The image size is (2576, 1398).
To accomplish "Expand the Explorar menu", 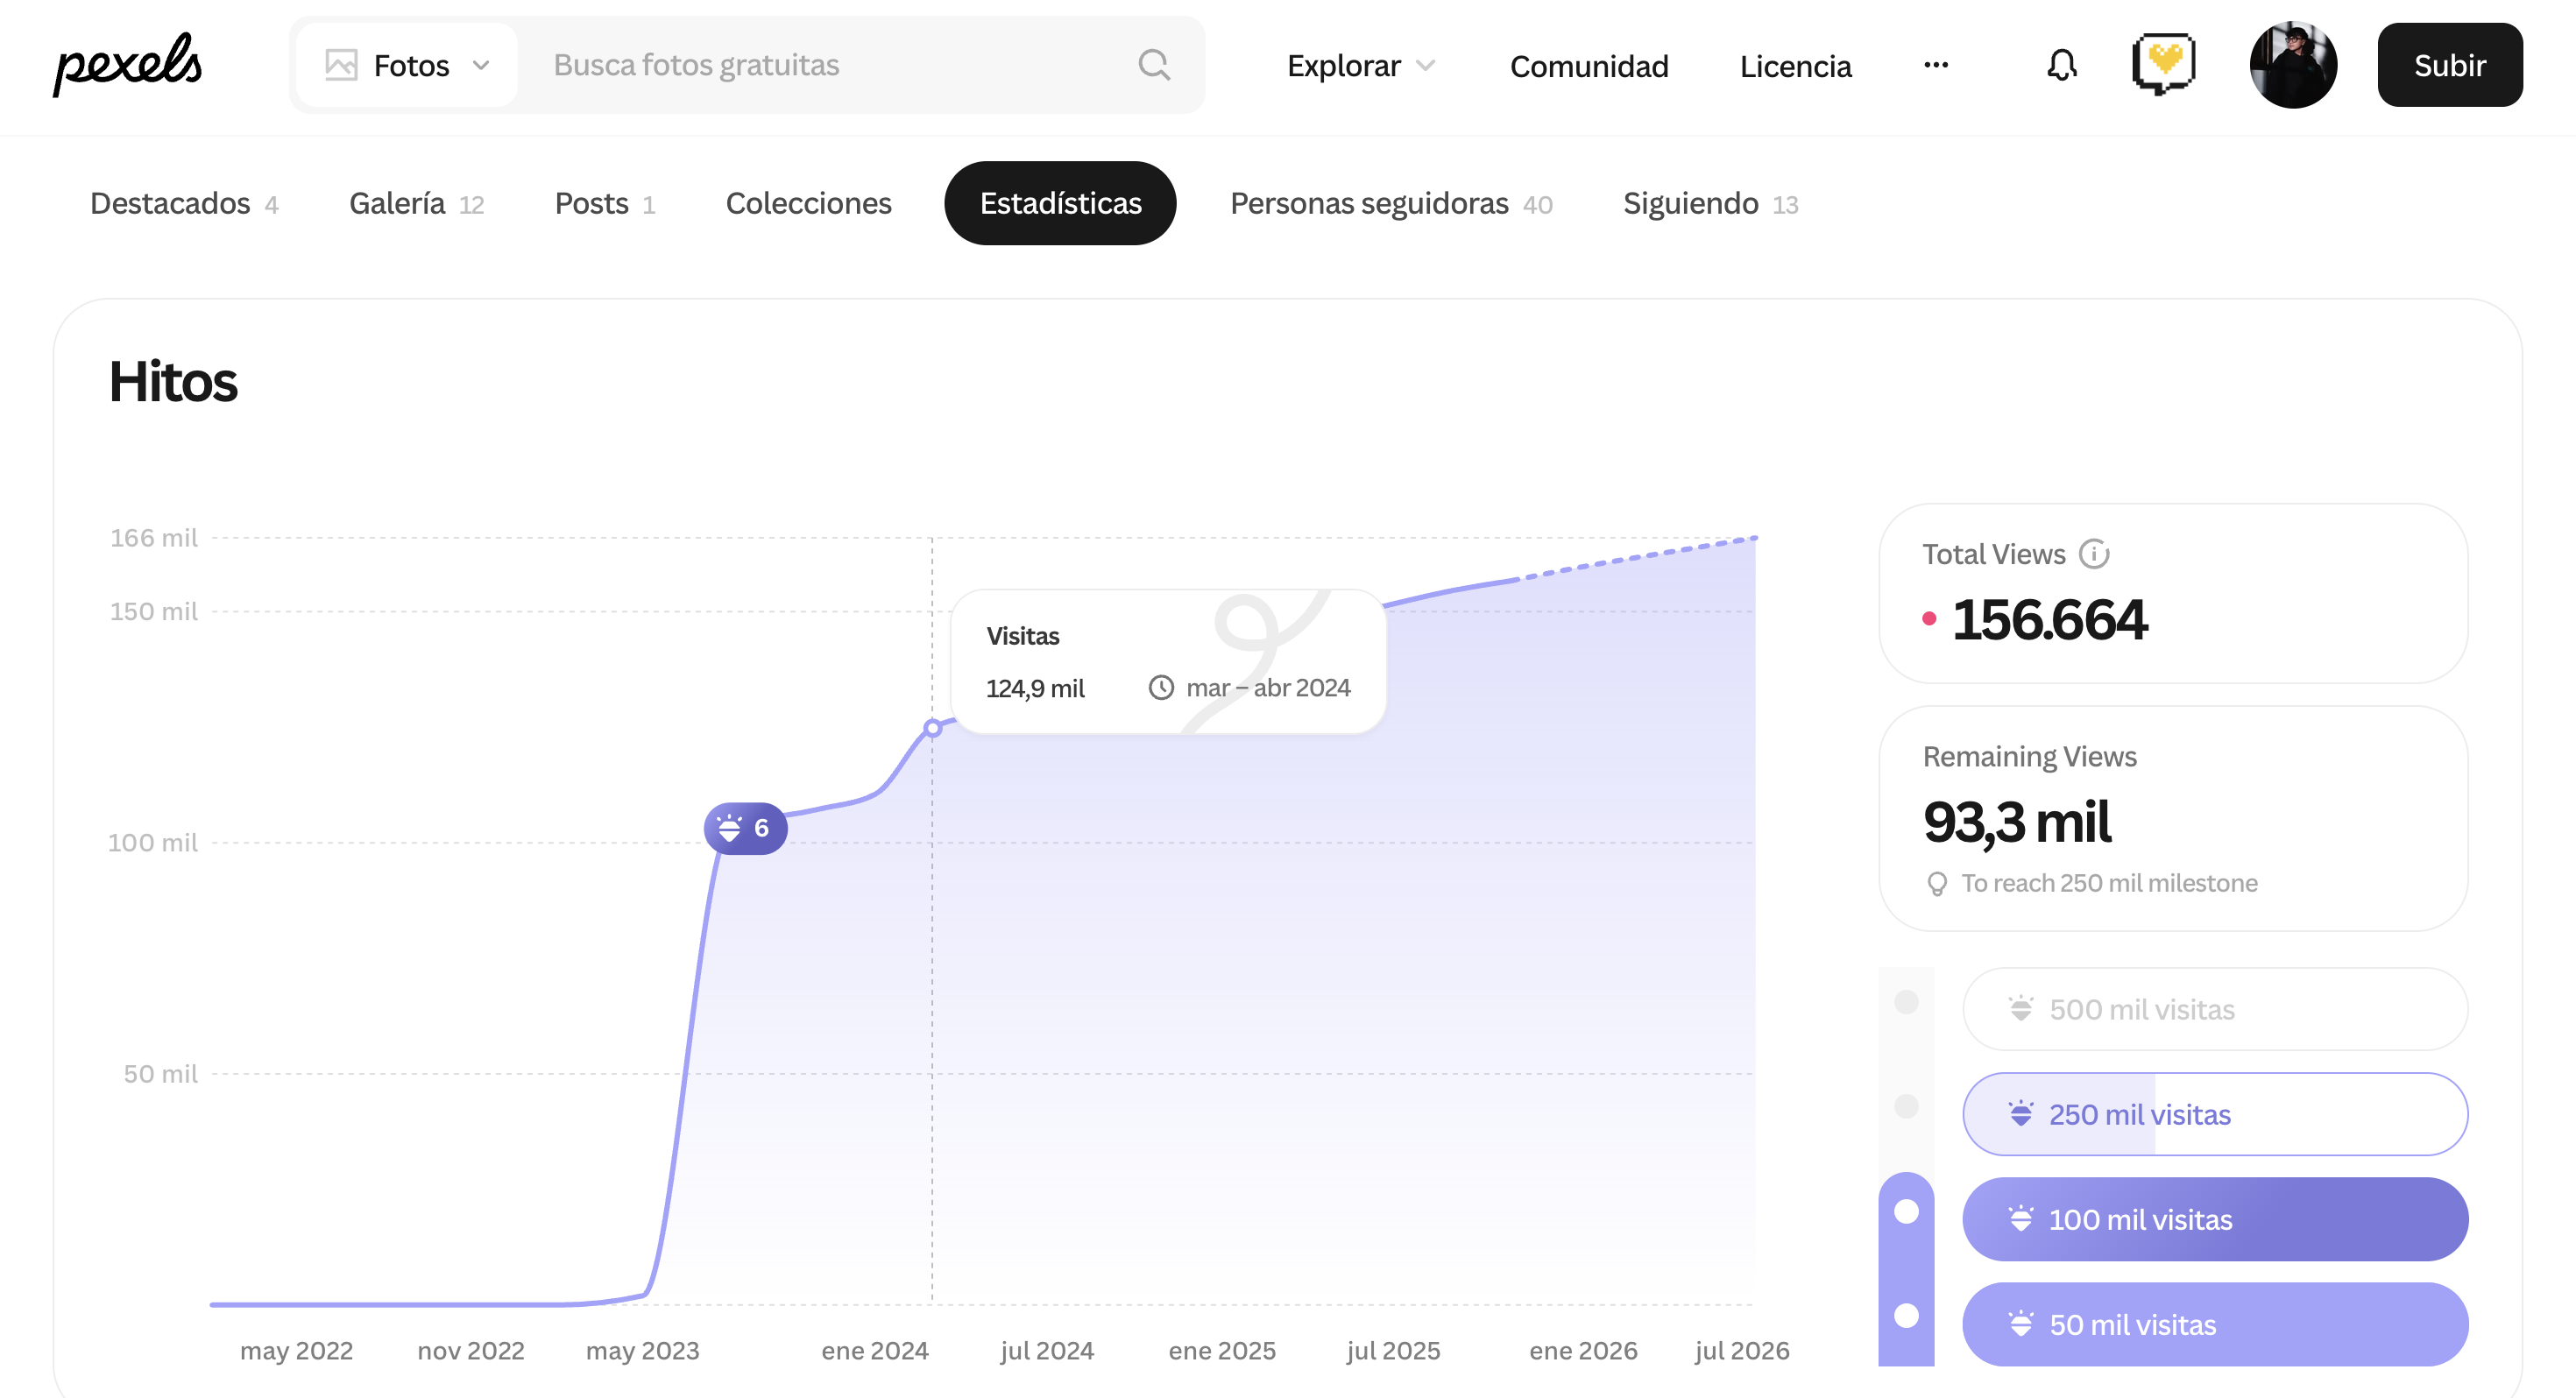I will click(1360, 66).
